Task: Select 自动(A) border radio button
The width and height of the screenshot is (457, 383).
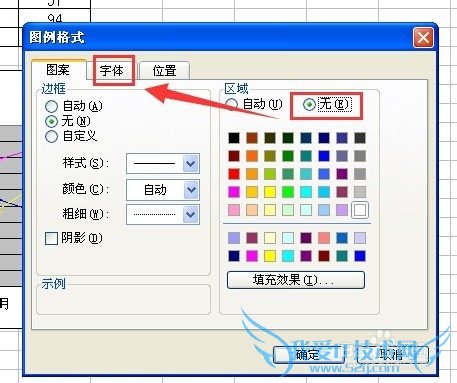Action: click(51, 106)
